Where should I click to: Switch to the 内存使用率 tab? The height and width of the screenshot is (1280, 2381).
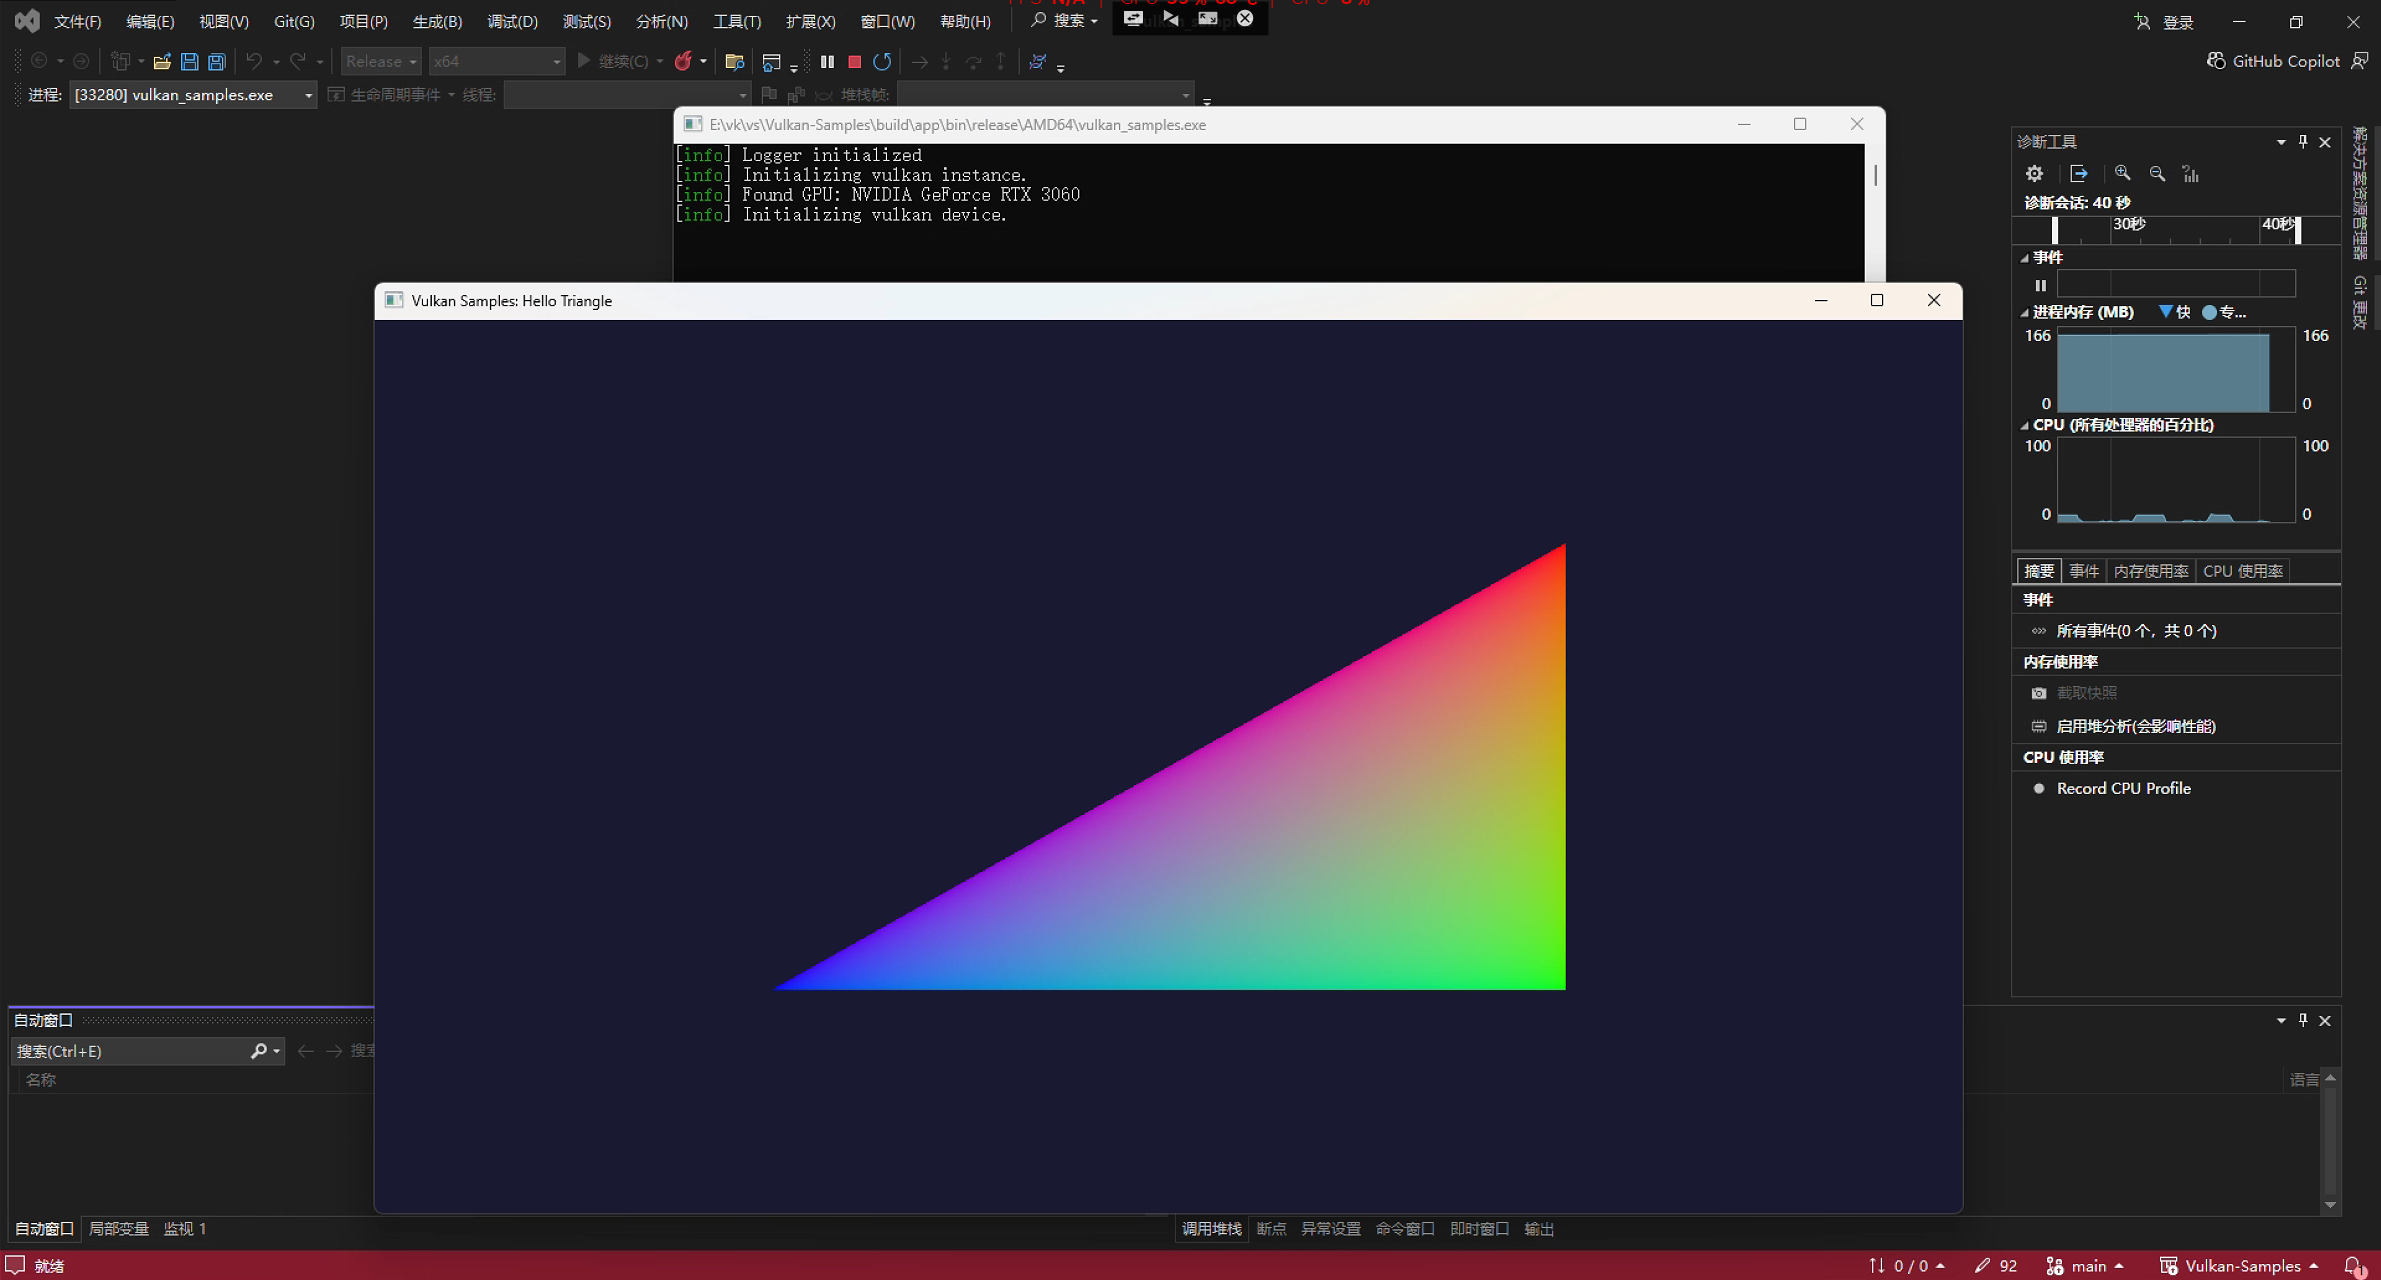point(2150,571)
